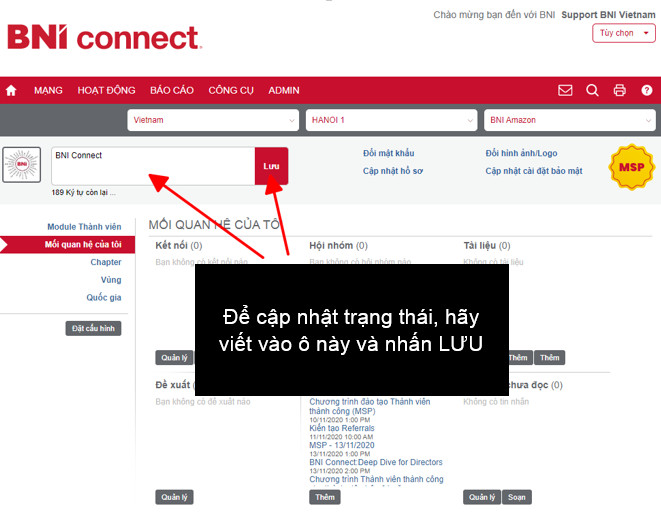Click Thêm button below the events list
Screen dimensions: 661x516
325,497
